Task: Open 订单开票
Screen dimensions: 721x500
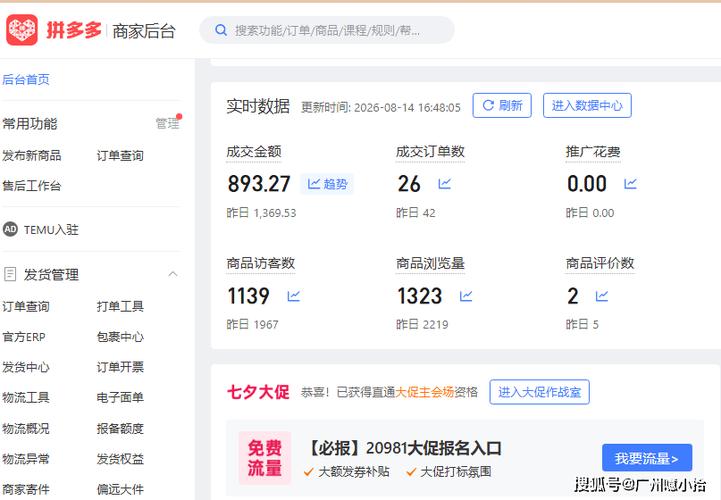Action: 120,367
